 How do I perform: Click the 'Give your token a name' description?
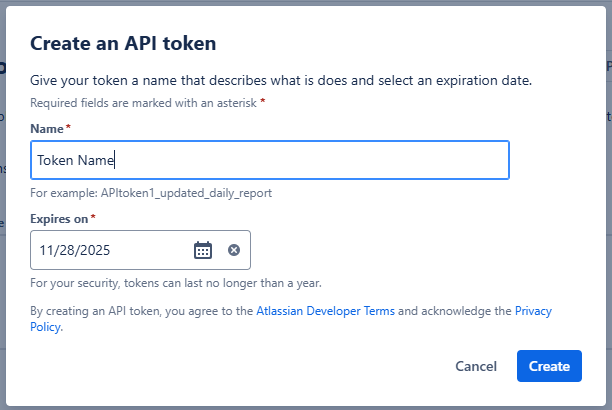[295, 81]
